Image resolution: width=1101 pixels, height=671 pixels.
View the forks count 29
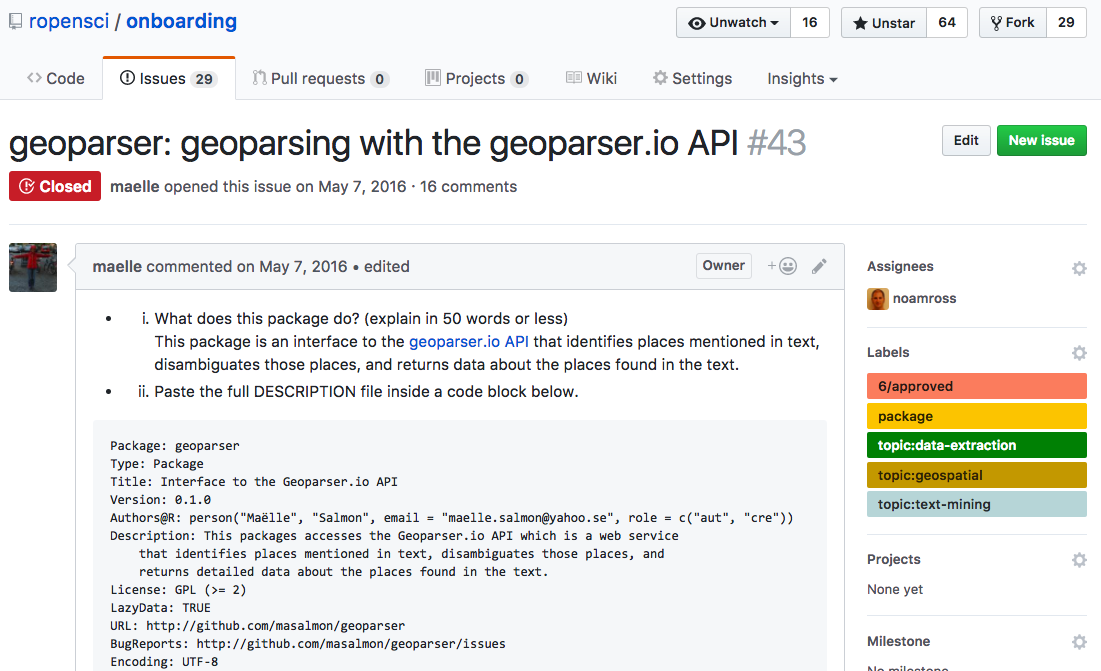click(x=1066, y=22)
